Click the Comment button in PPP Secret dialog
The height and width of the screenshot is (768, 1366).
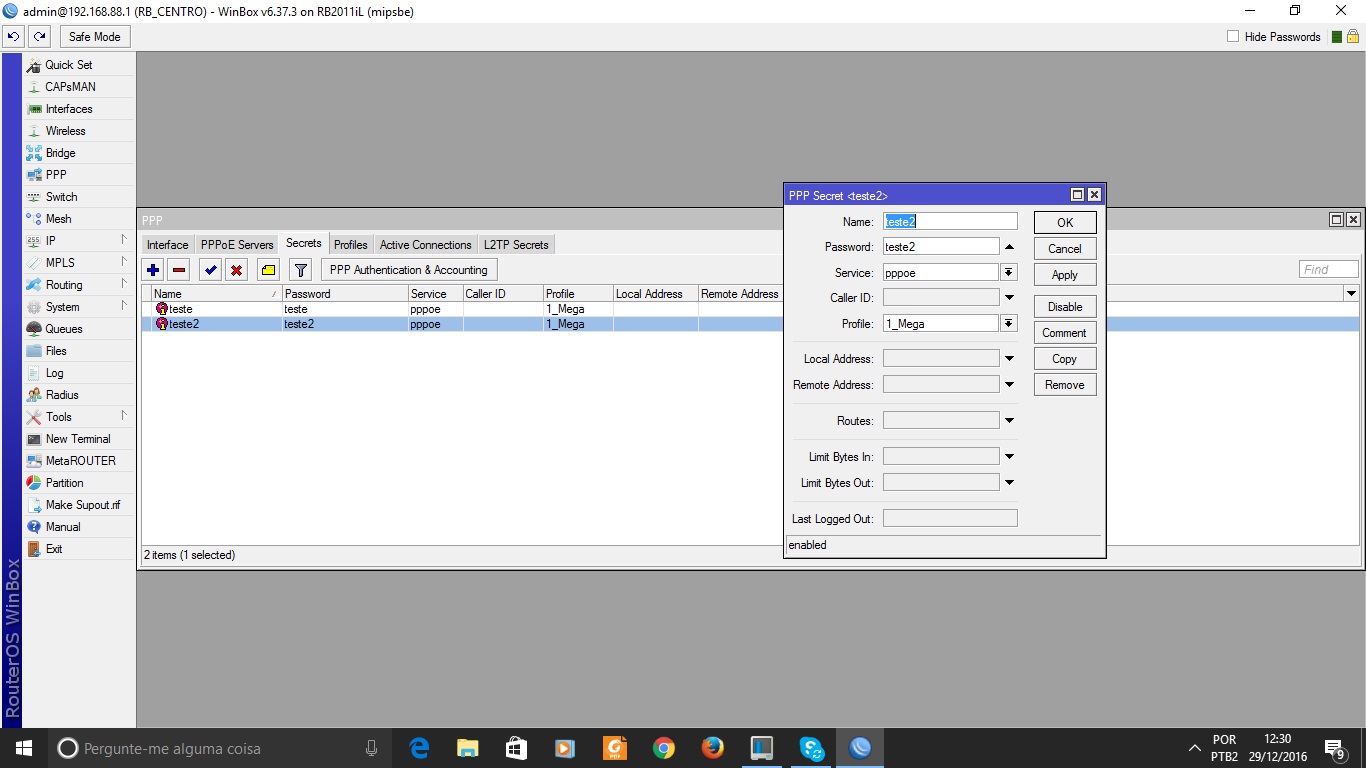1065,333
